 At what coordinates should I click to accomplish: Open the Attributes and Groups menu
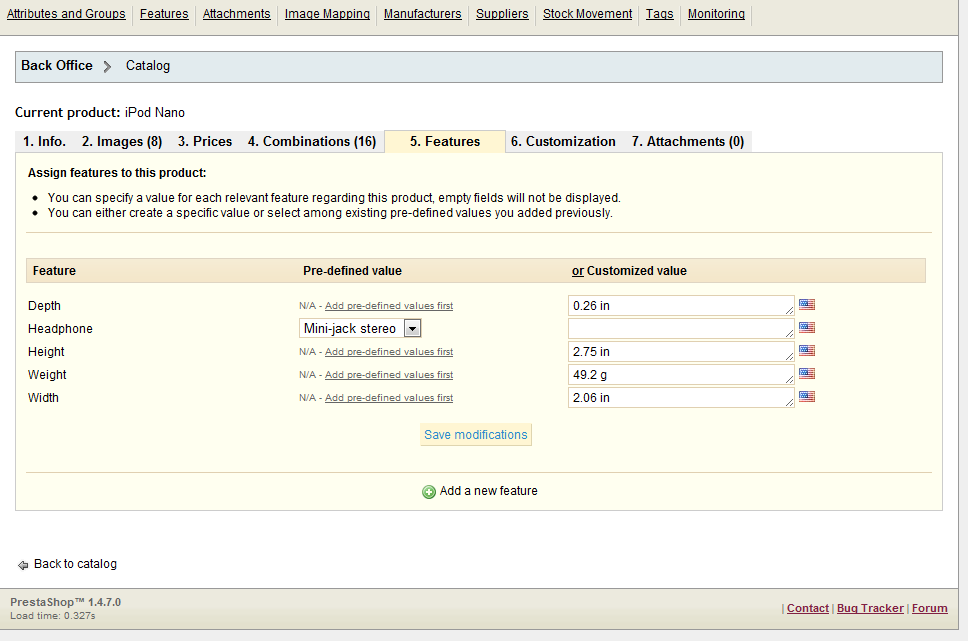[66, 14]
